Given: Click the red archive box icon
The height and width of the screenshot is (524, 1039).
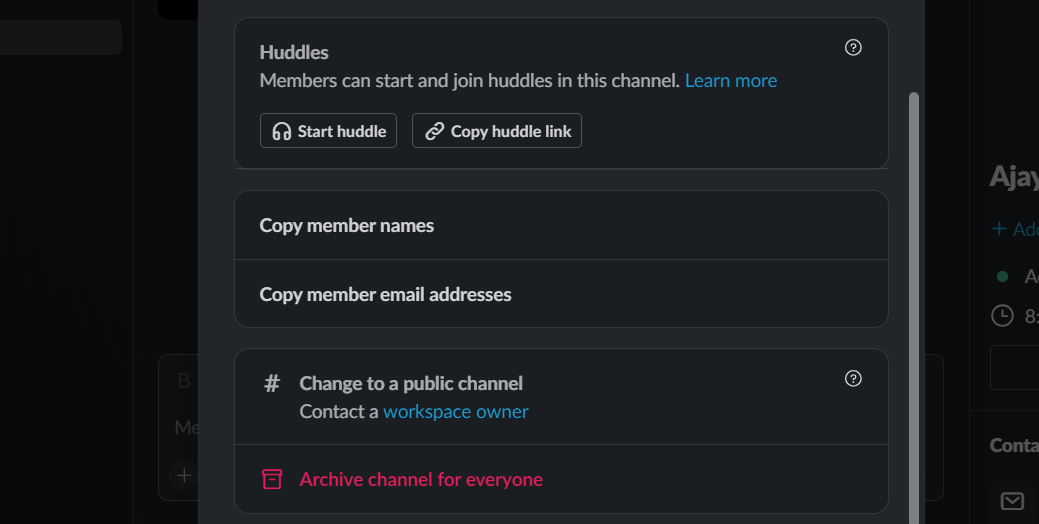Looking at the screenshot, I should click(272, 479).
